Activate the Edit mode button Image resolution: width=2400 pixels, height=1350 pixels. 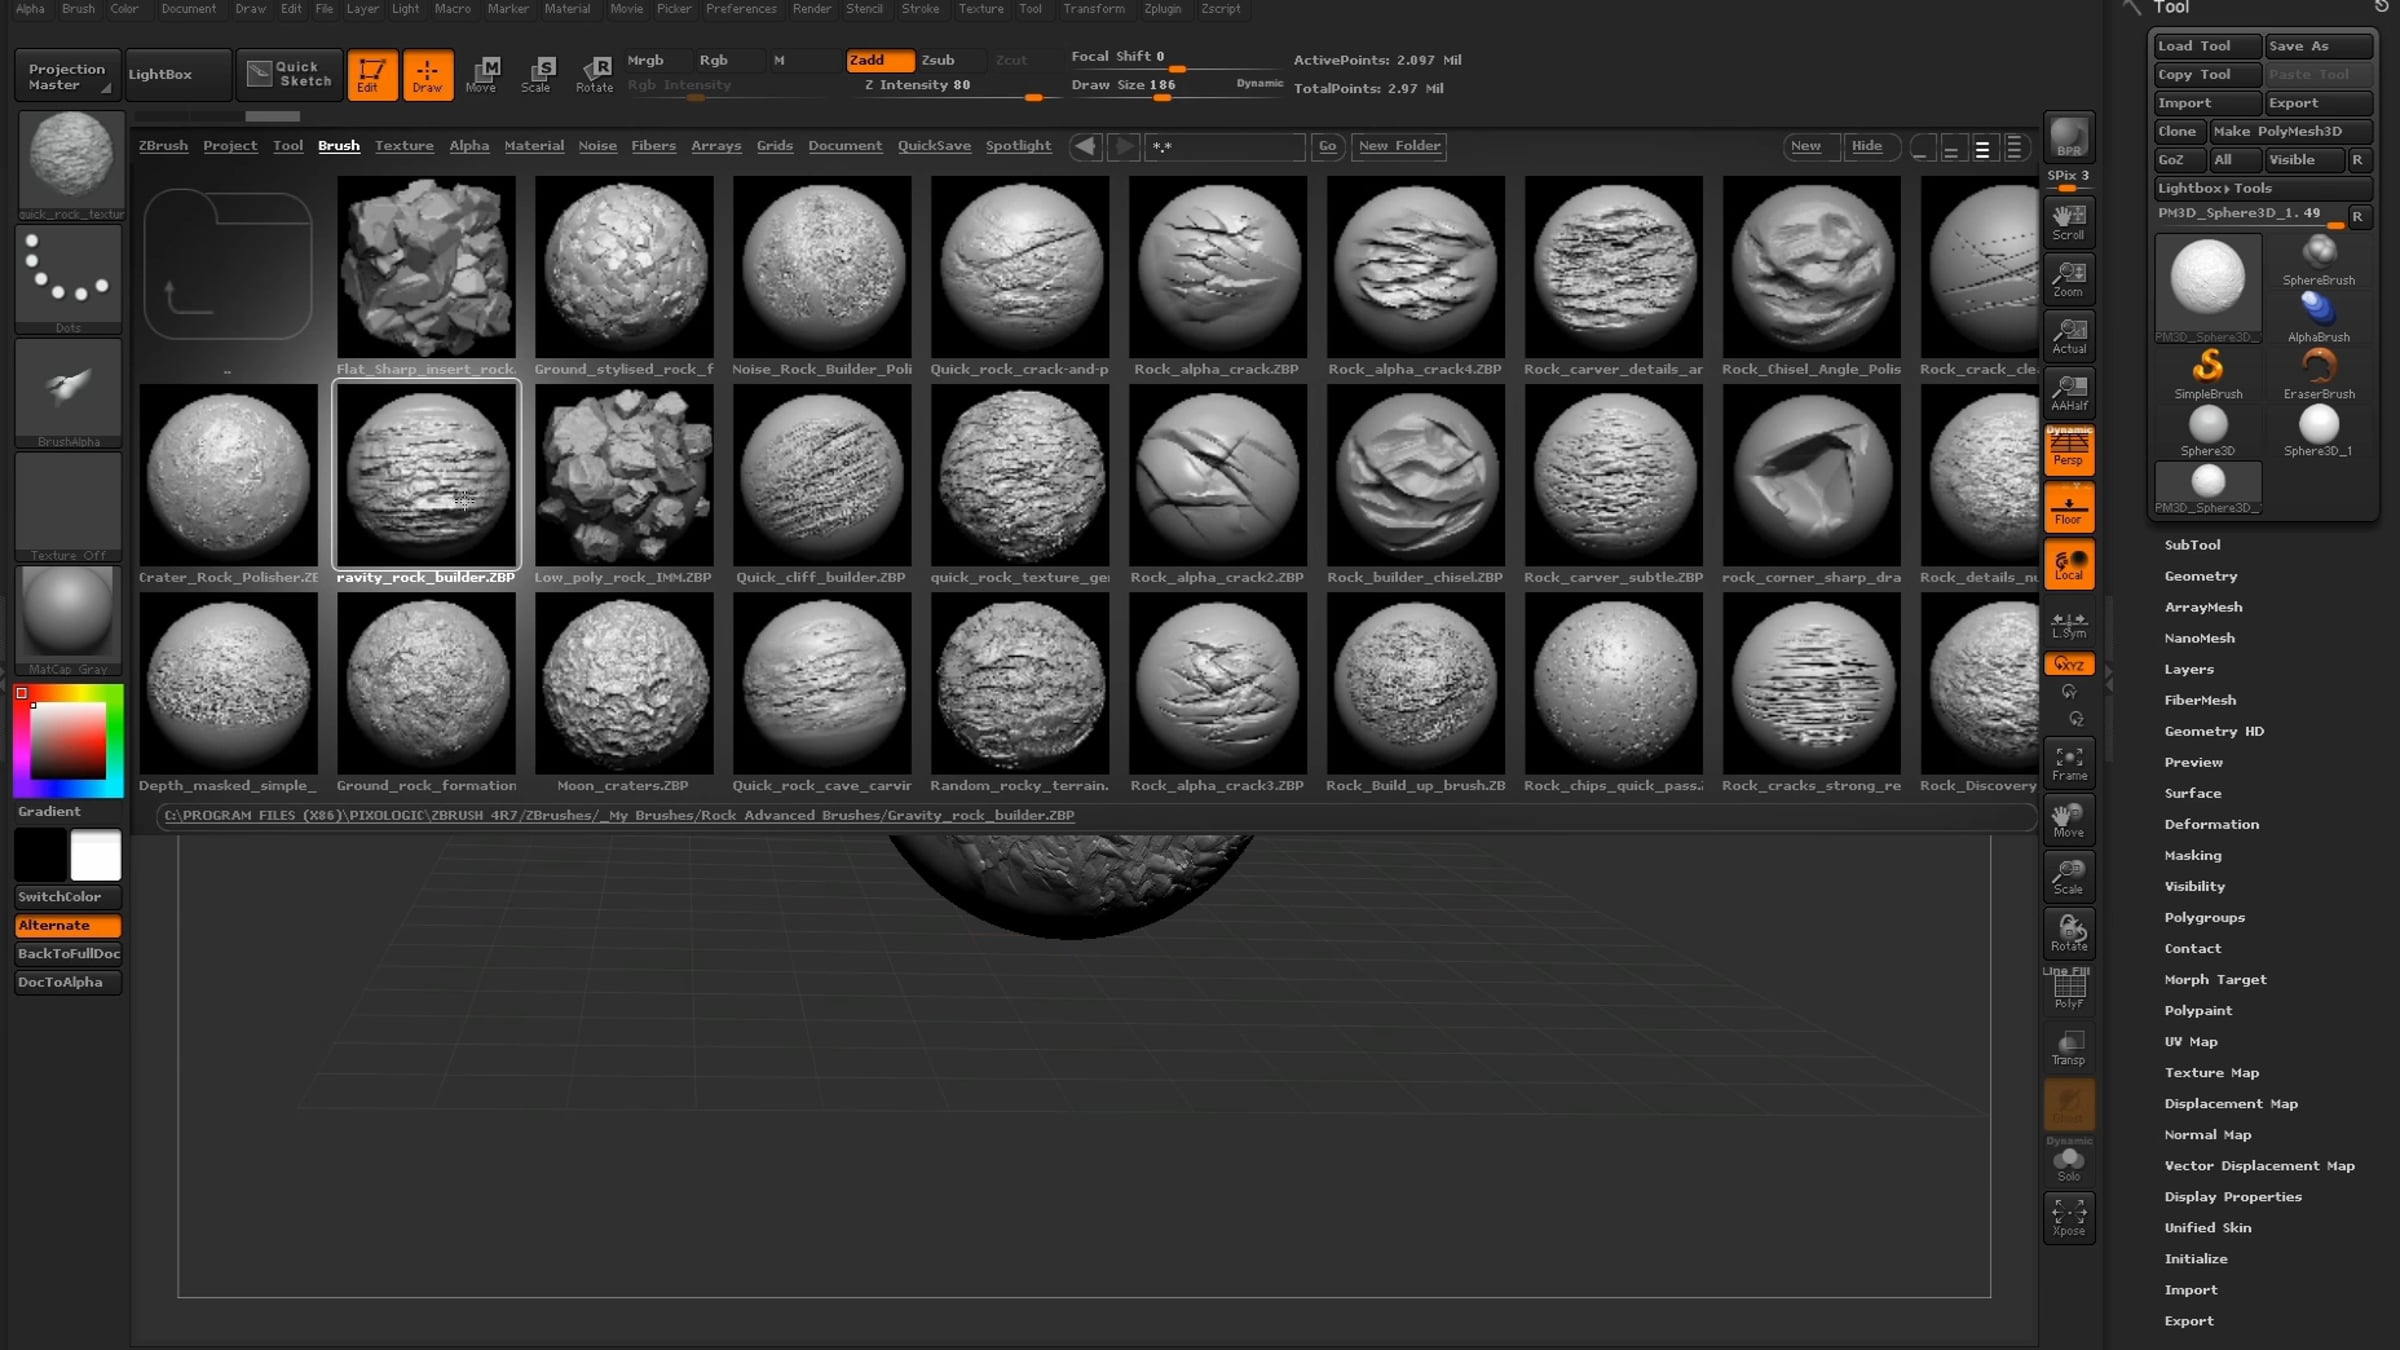click(x=371, y=74)
